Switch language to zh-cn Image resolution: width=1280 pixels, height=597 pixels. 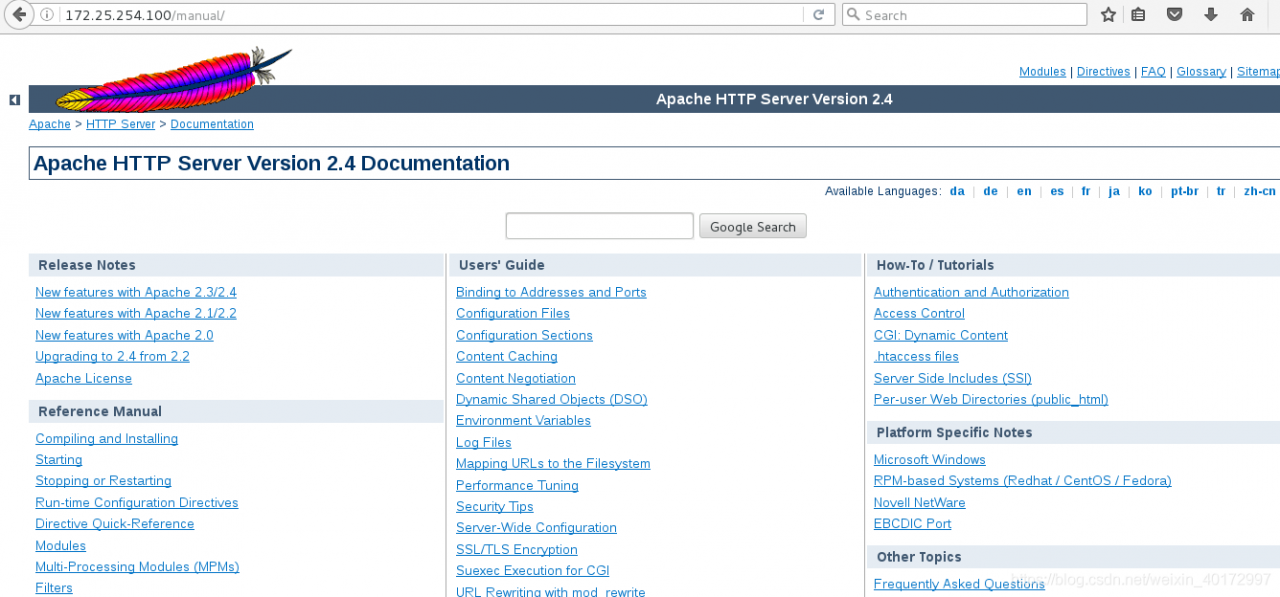coord(1260,191)
